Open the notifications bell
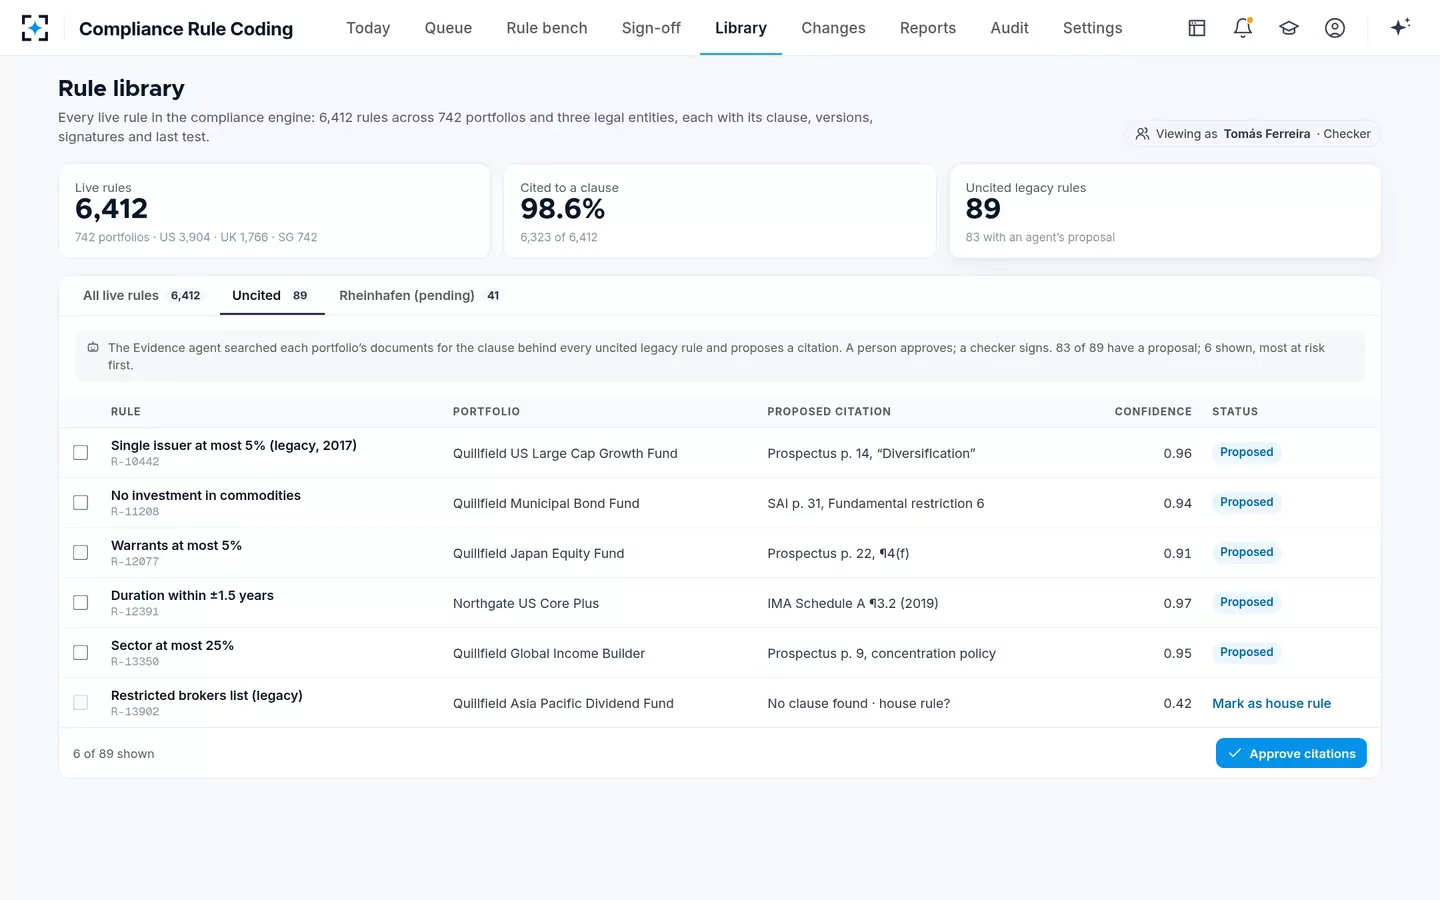The height and width of the screenshot is (900, 1440). point(1243,28)
